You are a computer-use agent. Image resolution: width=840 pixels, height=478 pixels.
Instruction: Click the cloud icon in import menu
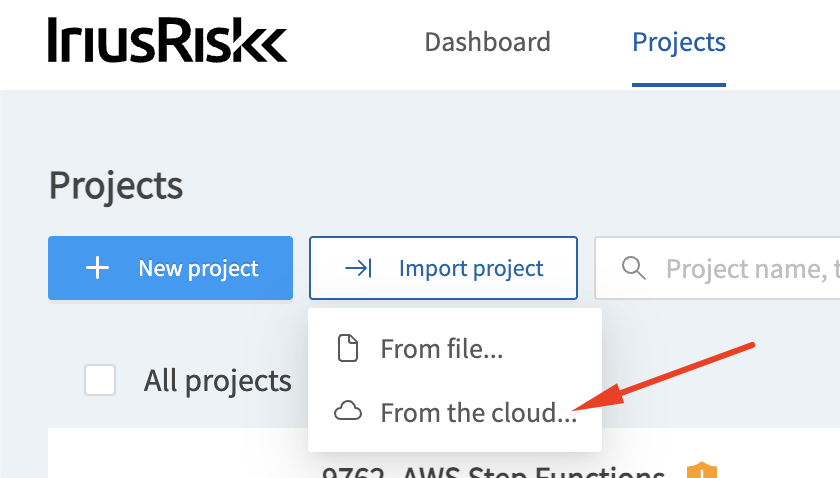(x=348, y=412)
